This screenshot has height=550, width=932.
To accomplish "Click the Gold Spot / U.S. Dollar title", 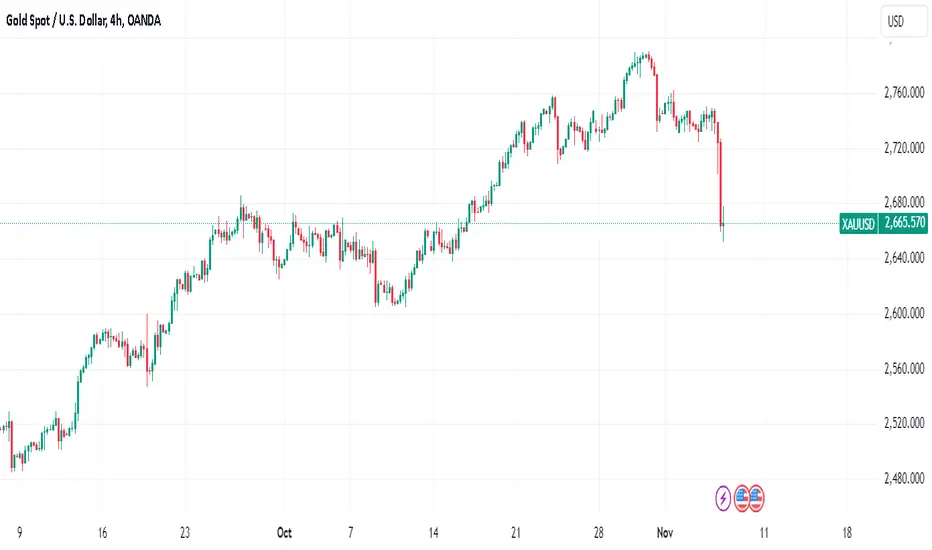I will click(83, 21).
